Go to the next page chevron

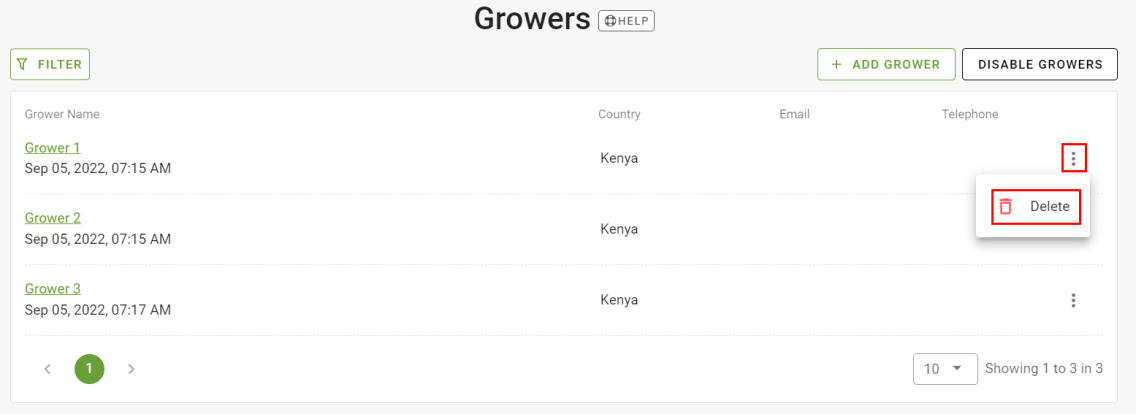click(131, 369)
